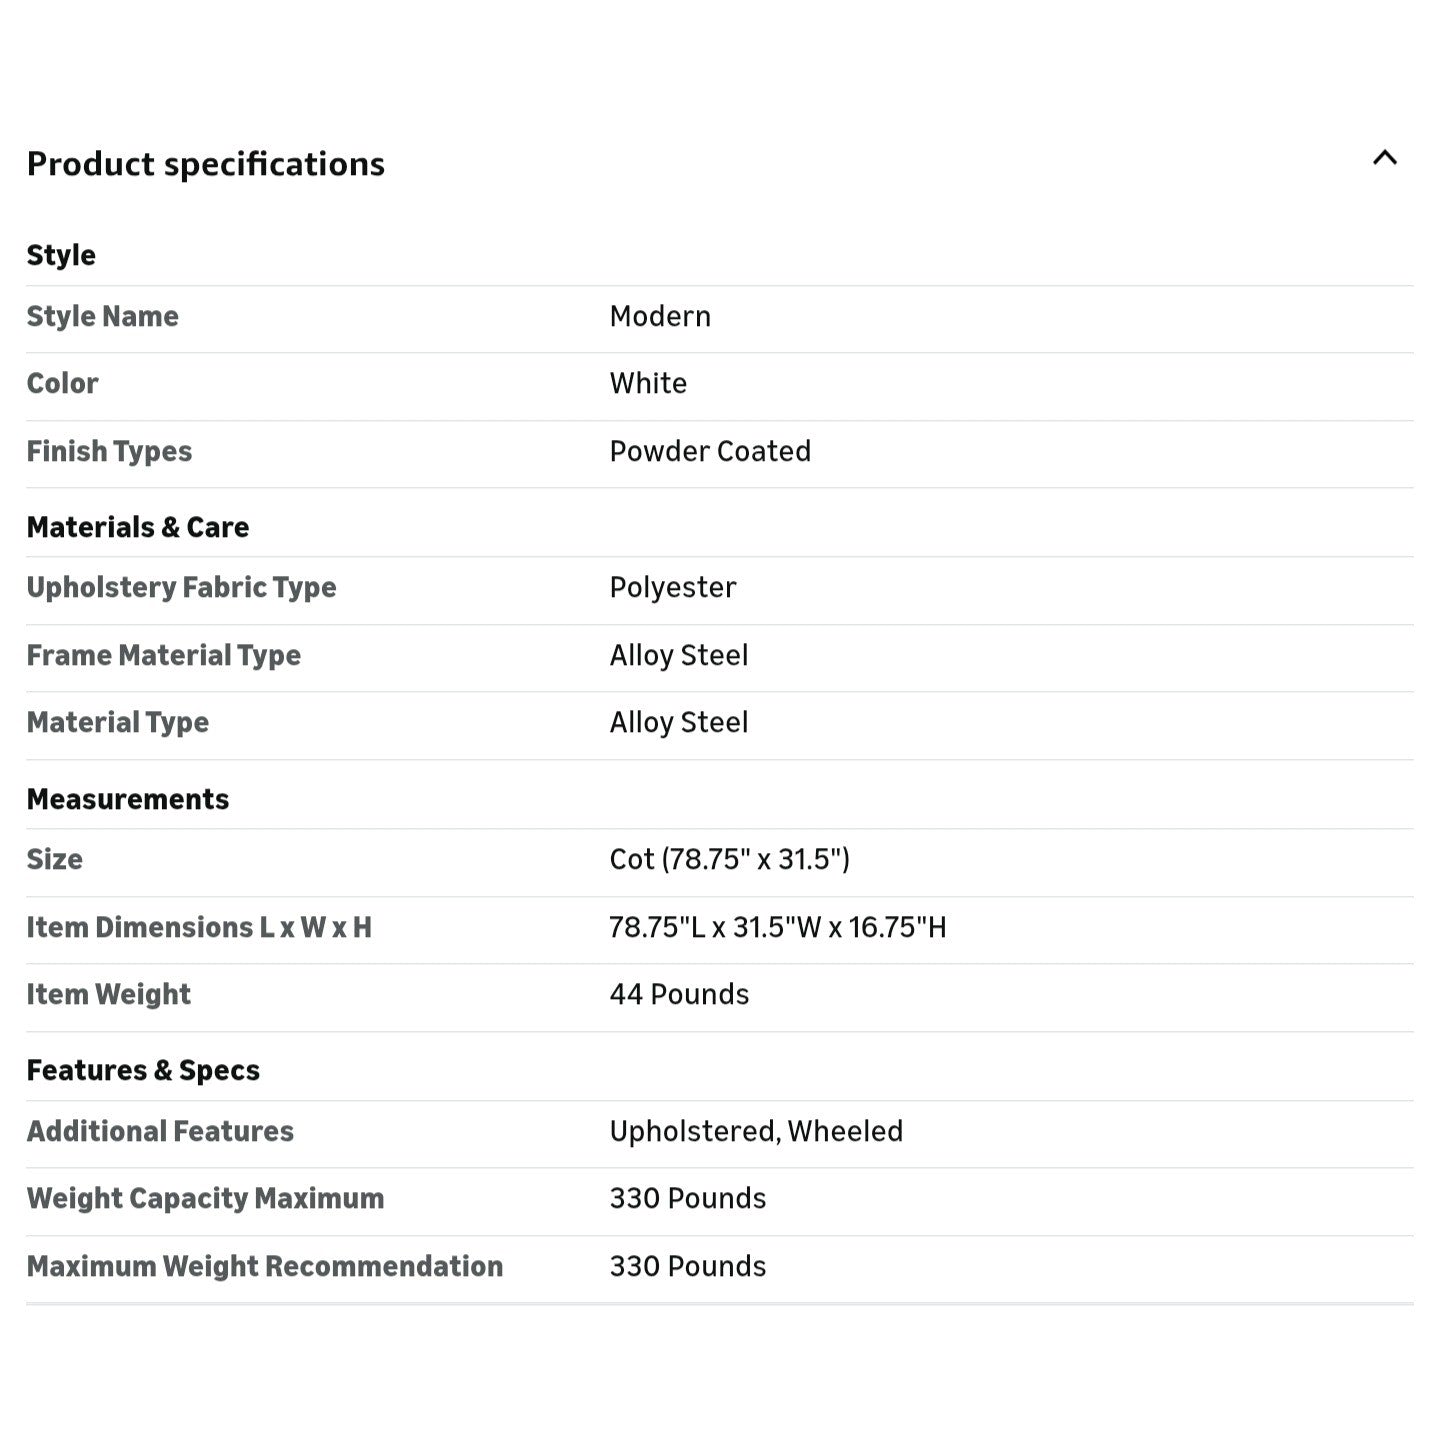The width and height of the screenshot is (1440, 1440).
Task: Click the Powder Coated value
Action: click(710, 451)
